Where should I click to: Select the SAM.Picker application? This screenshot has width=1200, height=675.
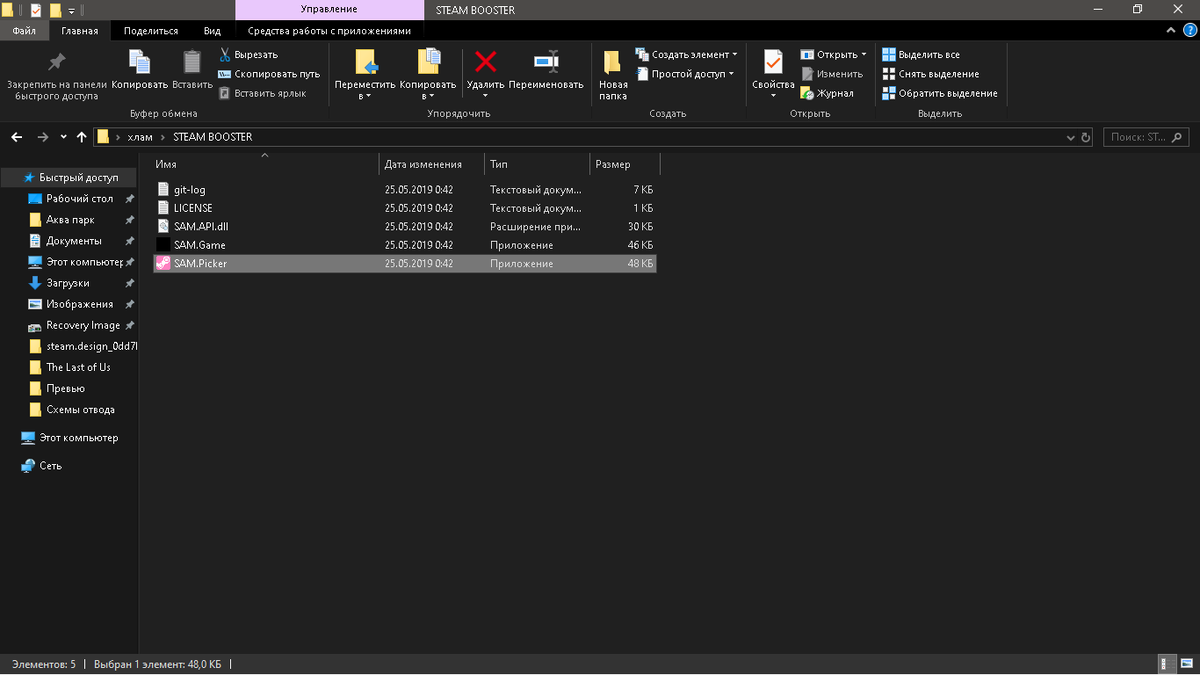[x=405, y=264]
